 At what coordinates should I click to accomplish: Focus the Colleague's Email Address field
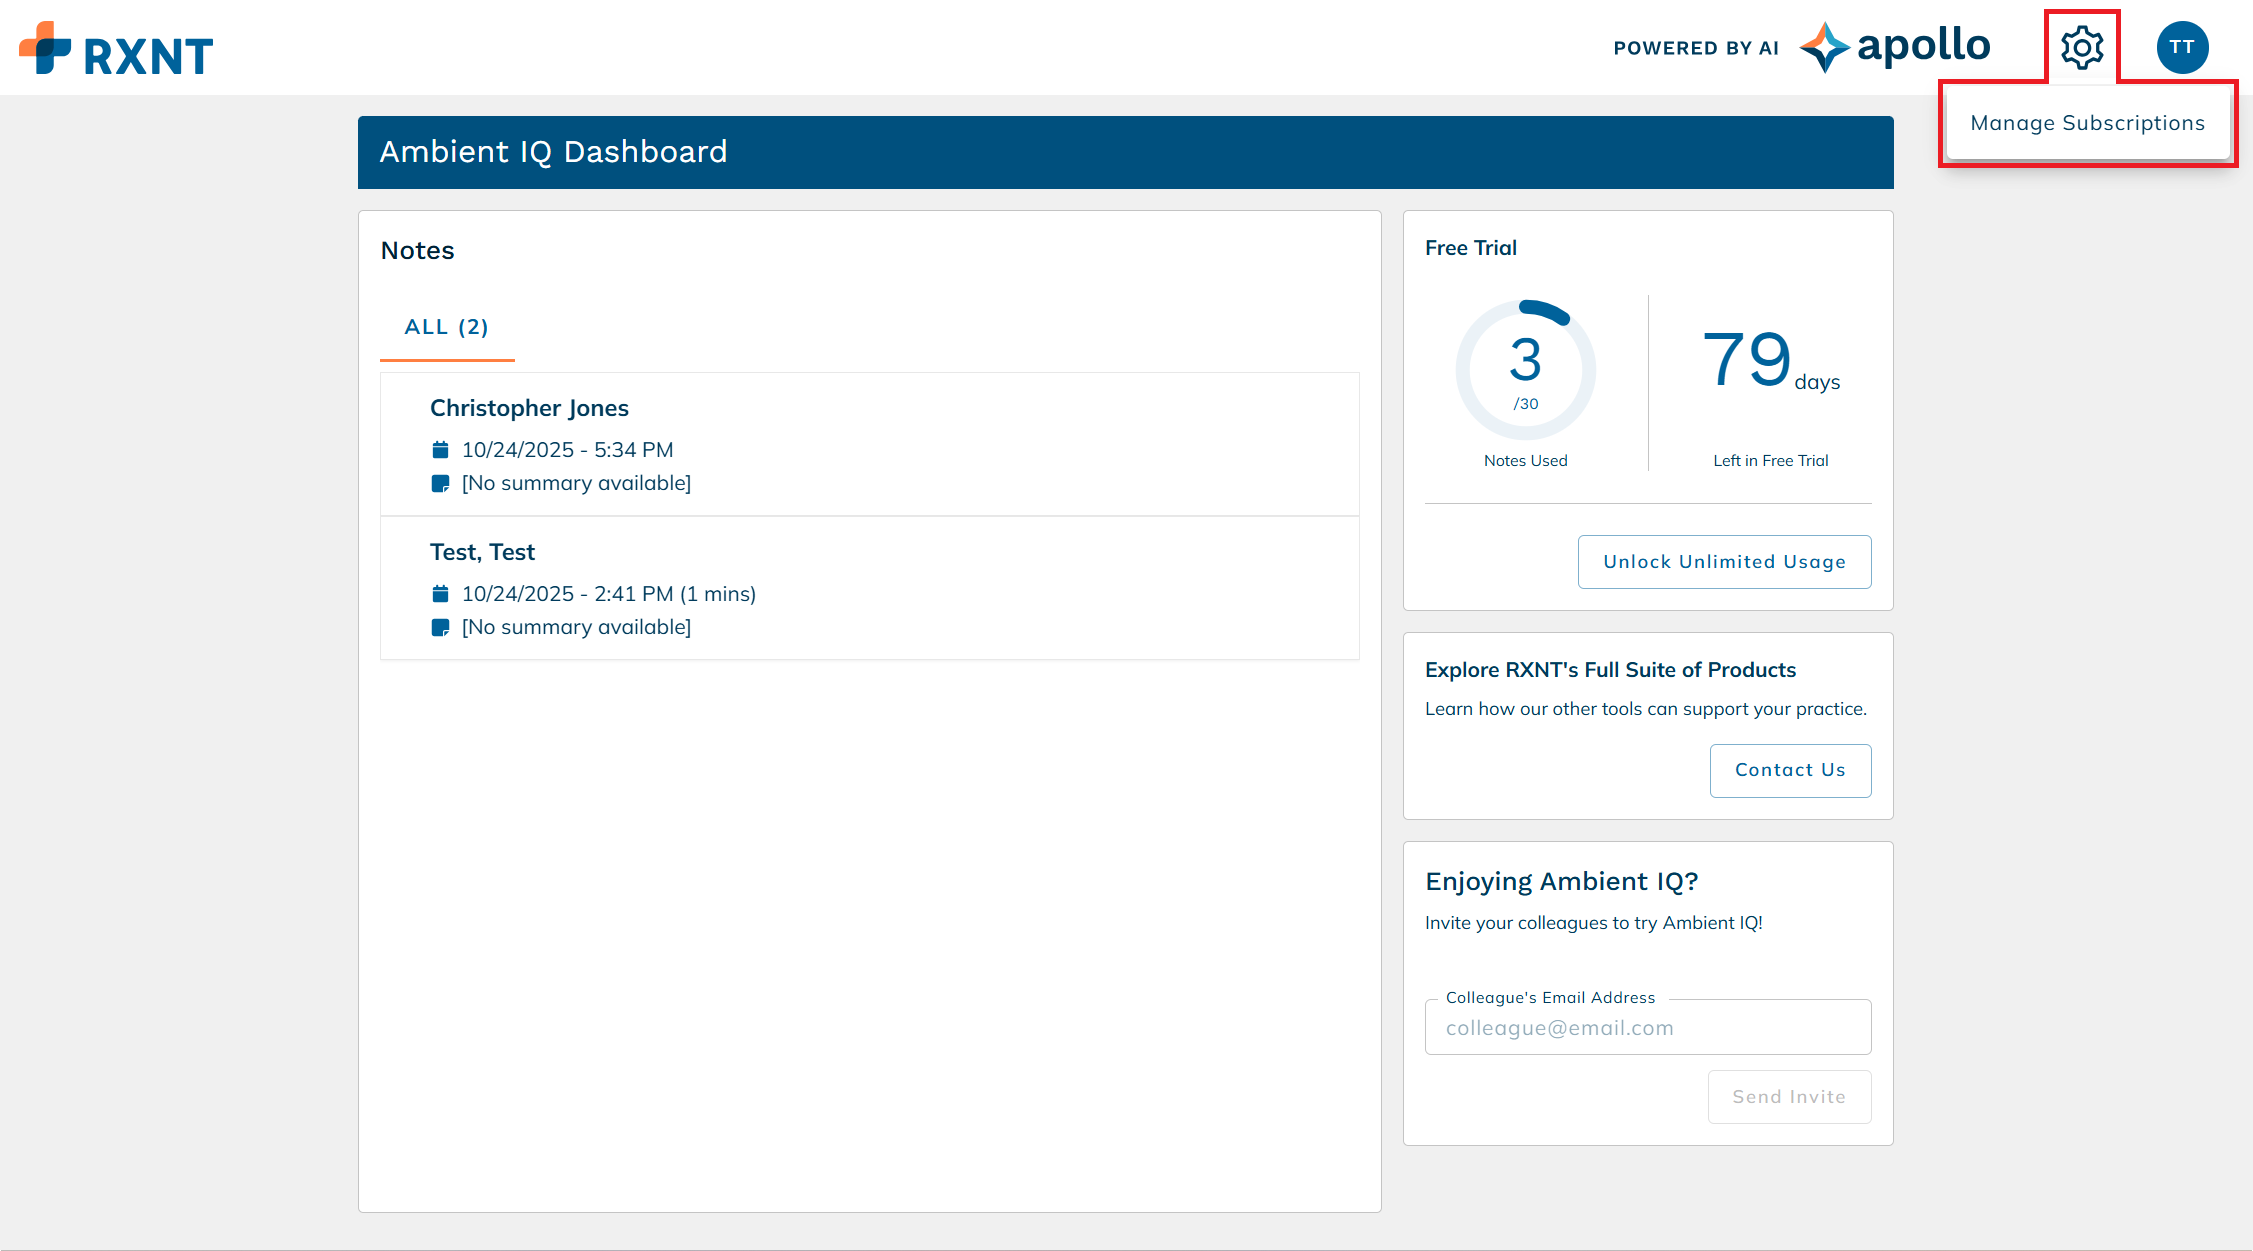coord(1647,1028)
